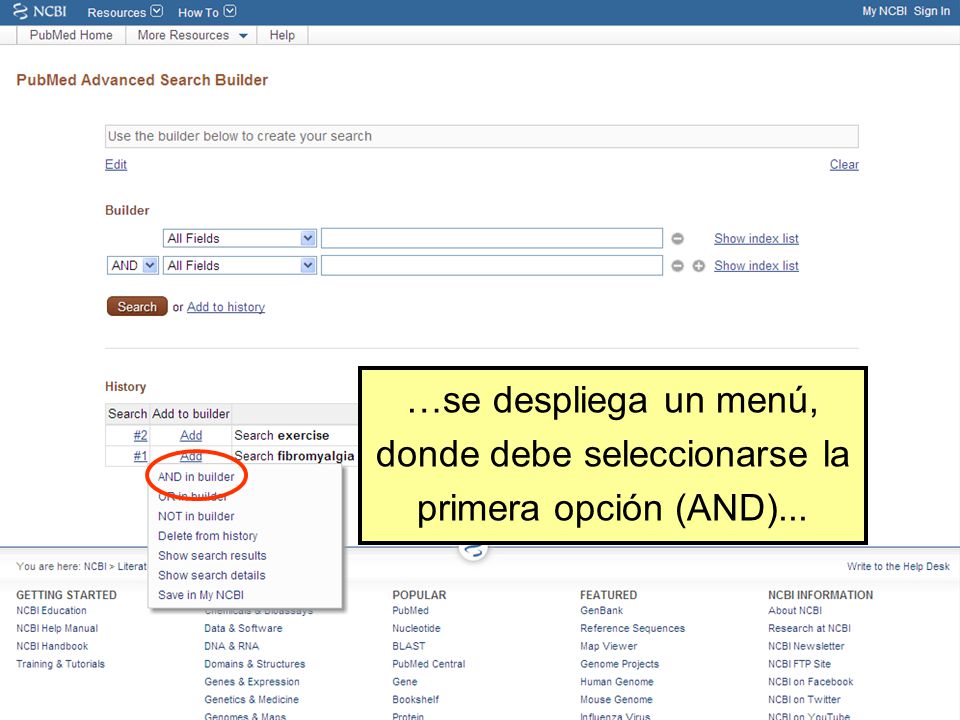Click Write to the Help Desk
The height and width of the screenshot is (720, 960).
point(898,566)
